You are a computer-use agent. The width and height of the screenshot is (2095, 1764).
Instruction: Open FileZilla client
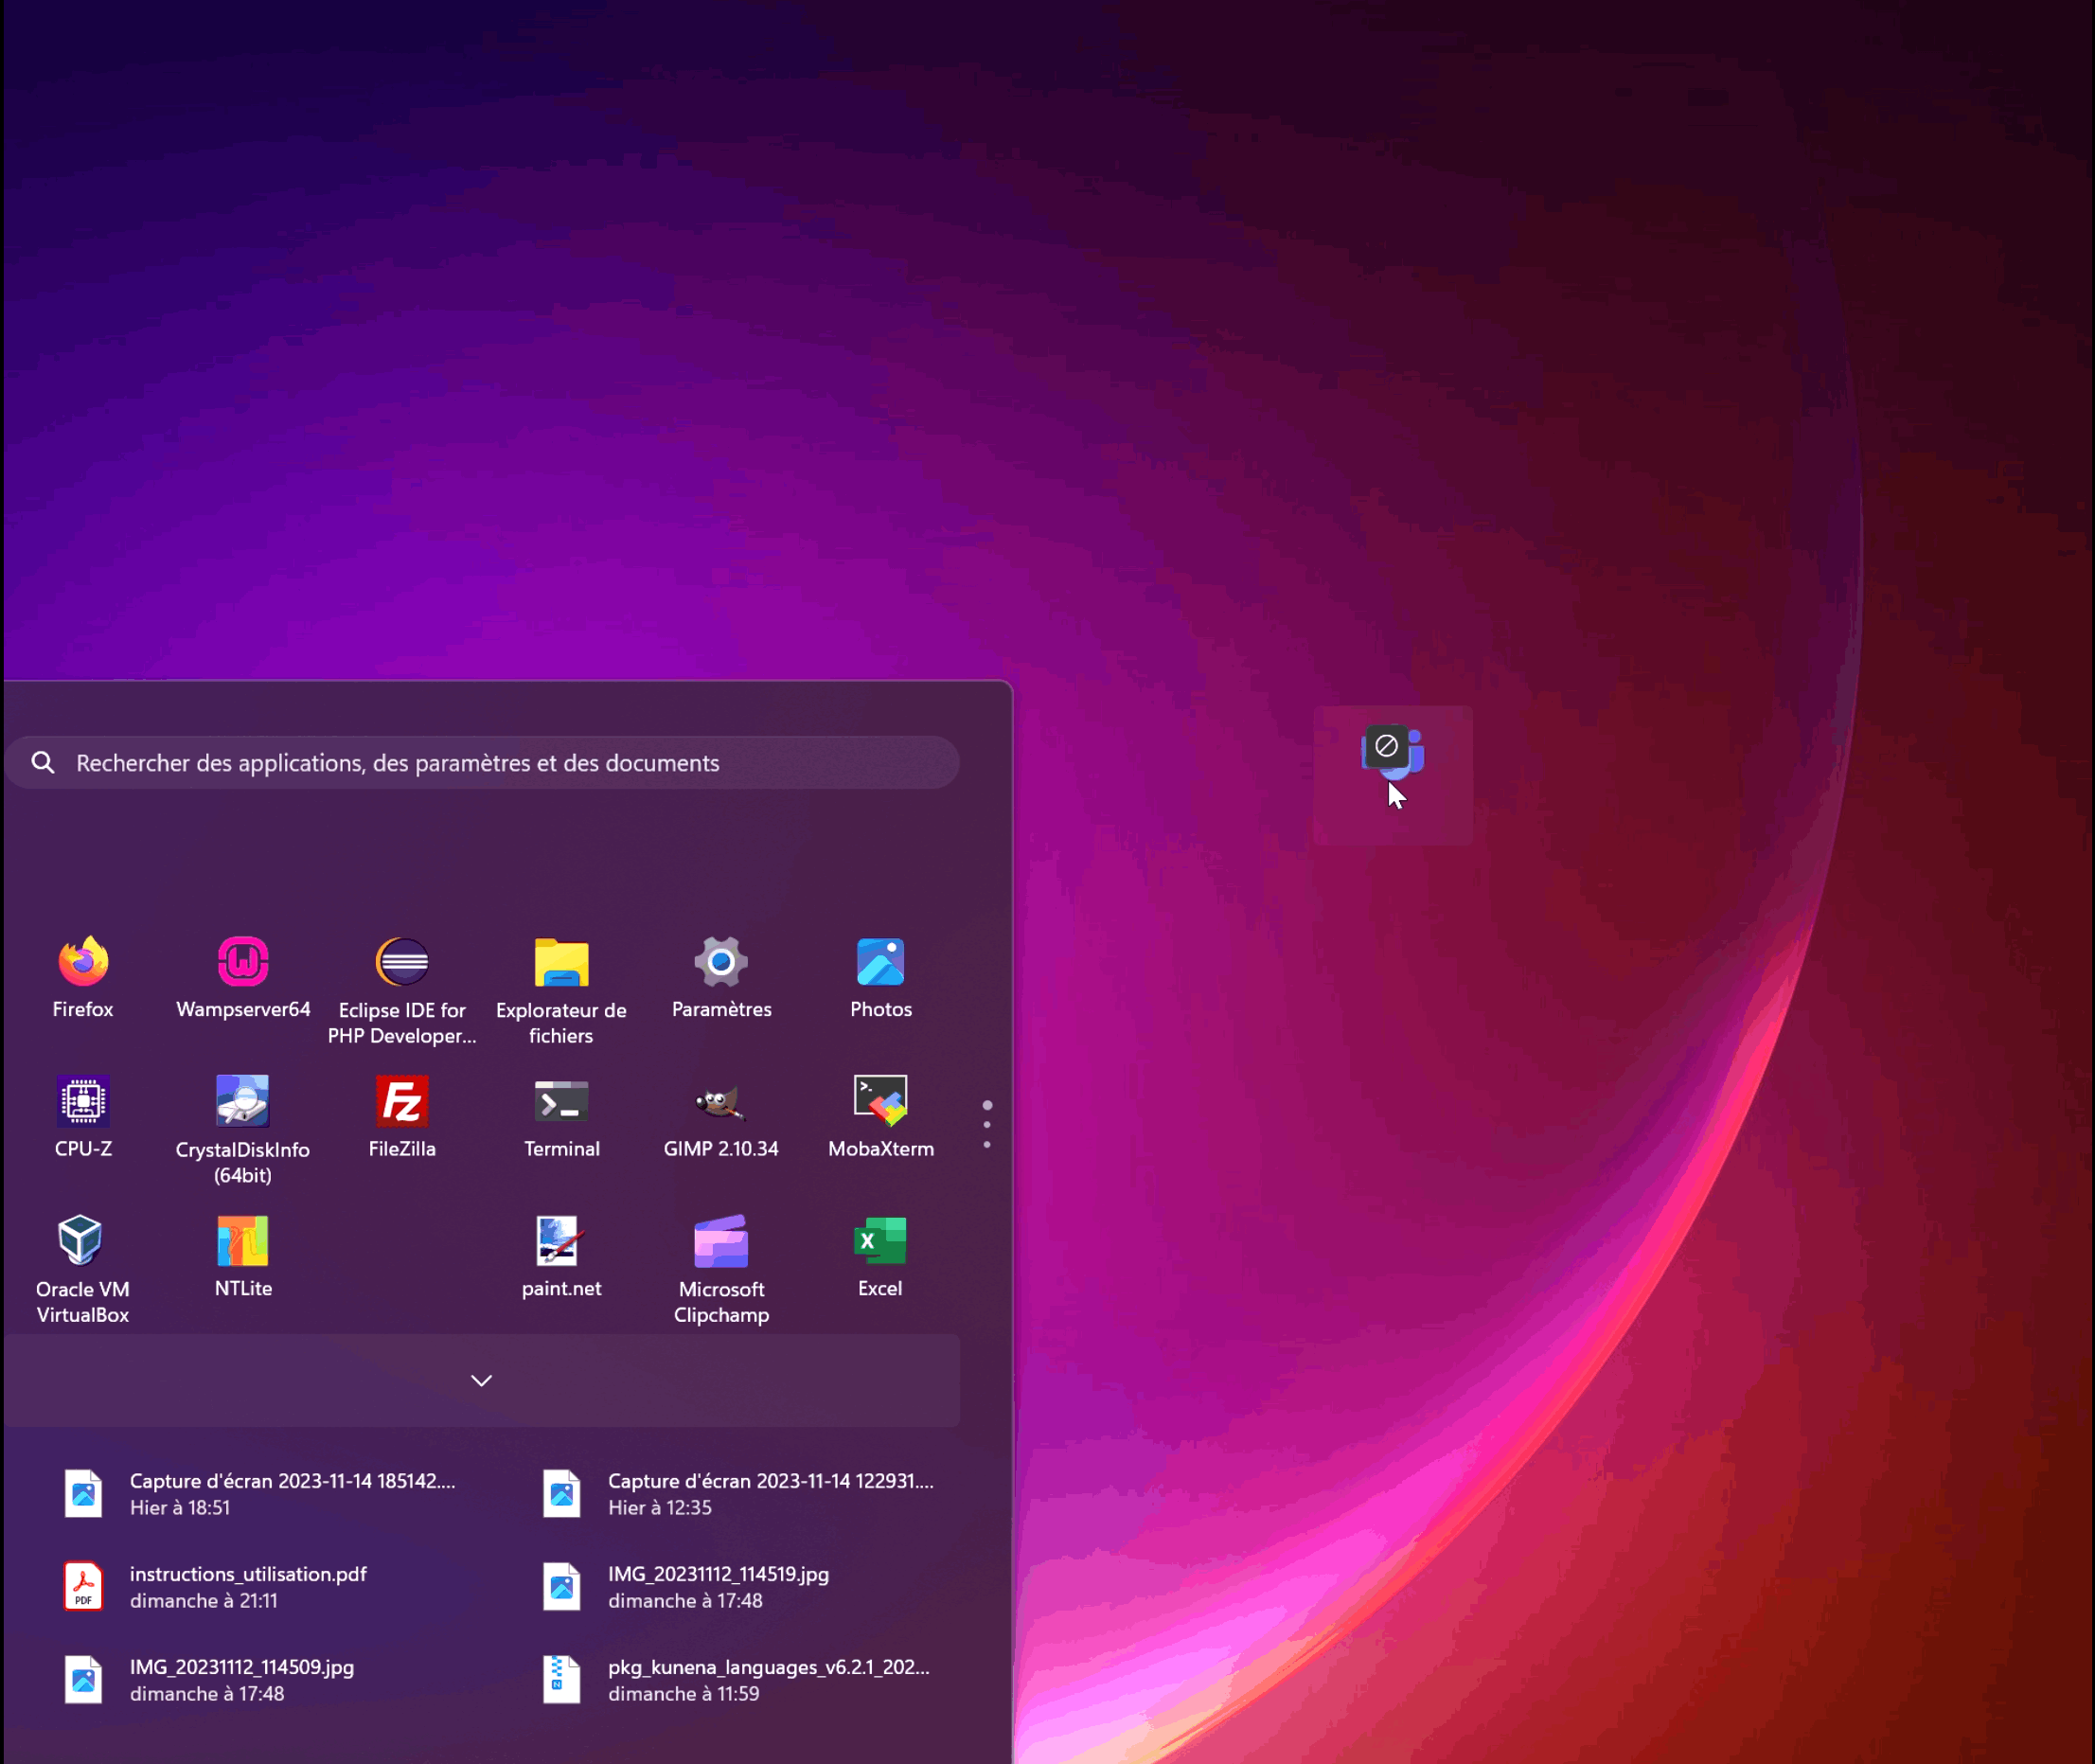402,1117
